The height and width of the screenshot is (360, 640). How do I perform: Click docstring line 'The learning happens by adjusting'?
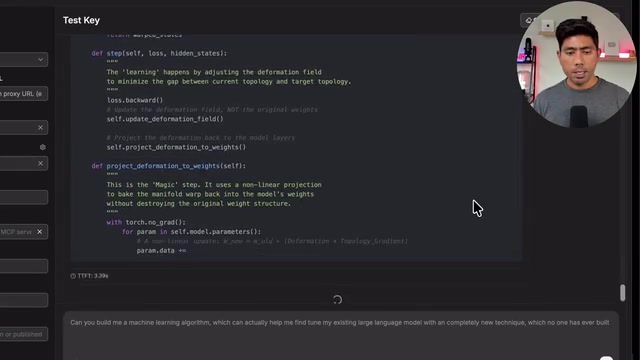(214, 72)
